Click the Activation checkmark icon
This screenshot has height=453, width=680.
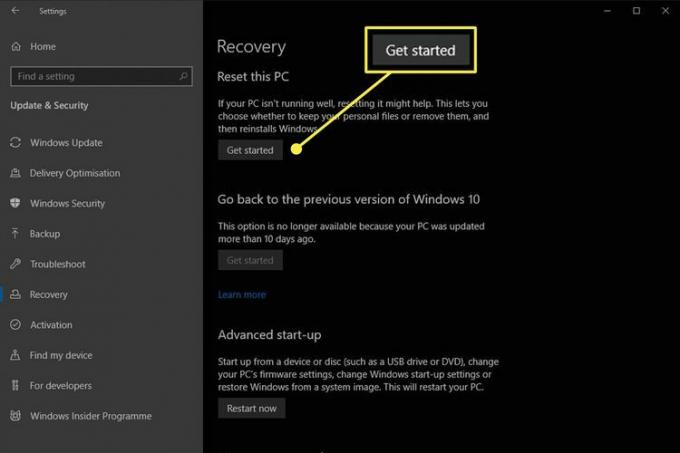(x=16, y=325)
